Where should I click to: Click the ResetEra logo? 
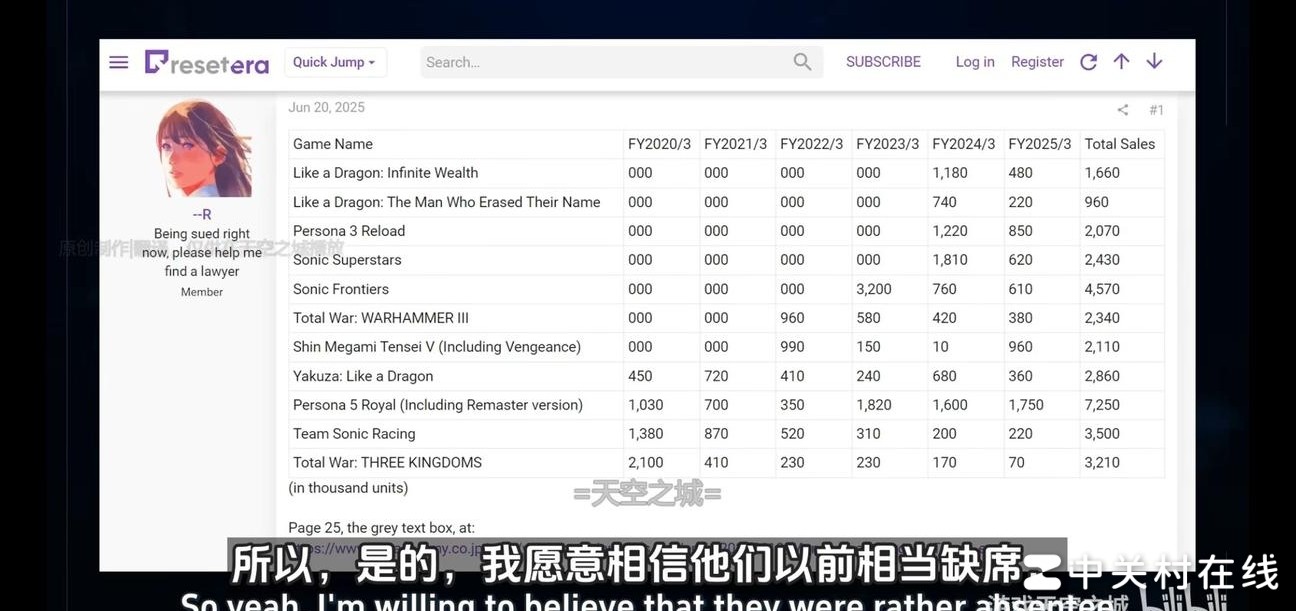[x=206, y=62]
